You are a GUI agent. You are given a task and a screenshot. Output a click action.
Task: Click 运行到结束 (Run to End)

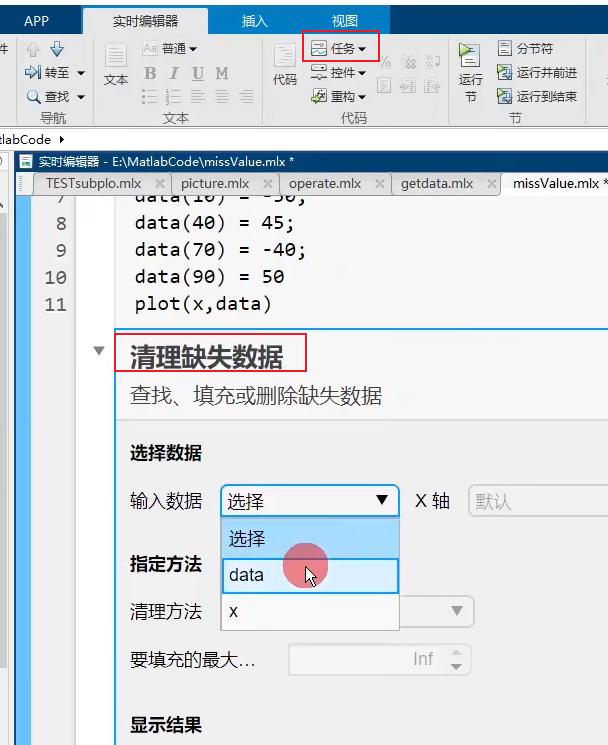tap(536, 97)
